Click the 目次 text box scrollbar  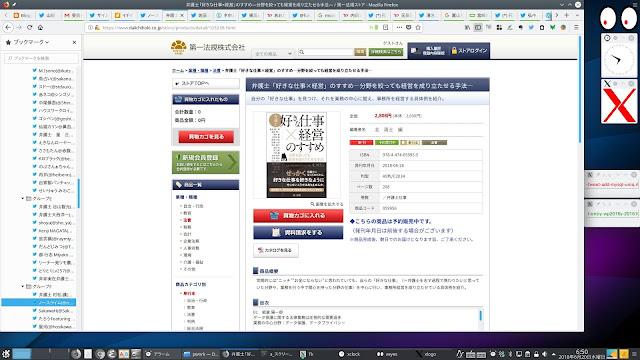480,316
